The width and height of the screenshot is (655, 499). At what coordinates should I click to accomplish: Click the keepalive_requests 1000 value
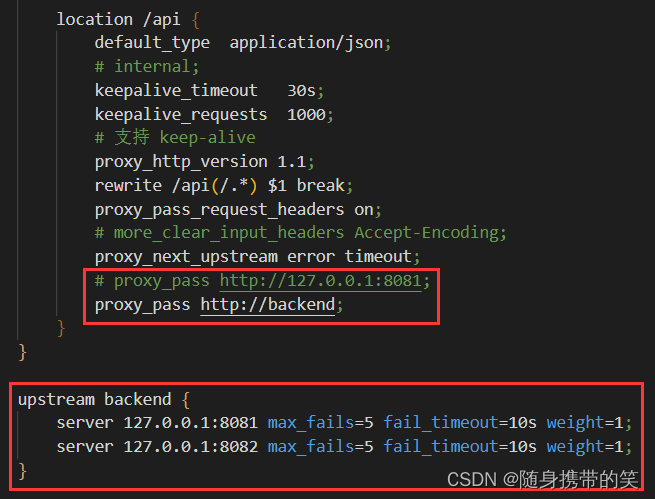[x=306, y=114]
